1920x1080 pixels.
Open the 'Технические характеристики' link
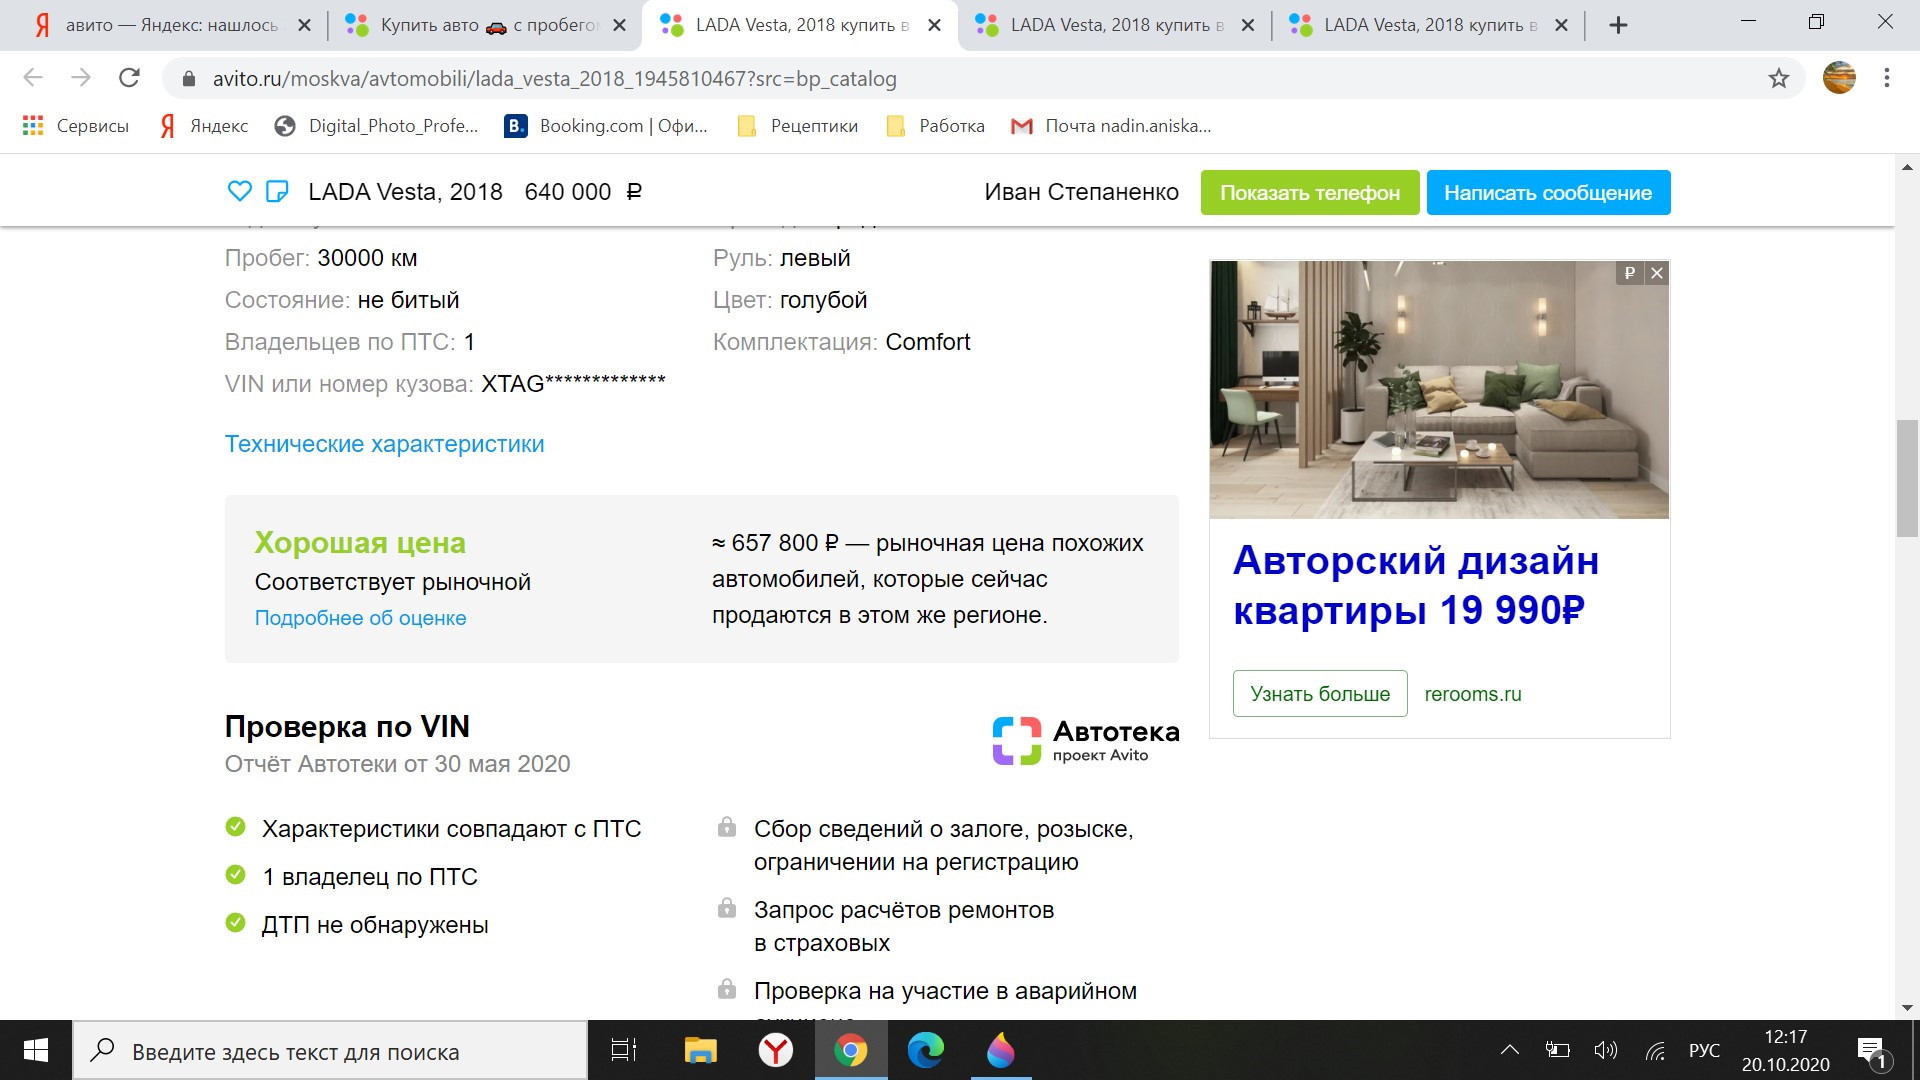384,444
